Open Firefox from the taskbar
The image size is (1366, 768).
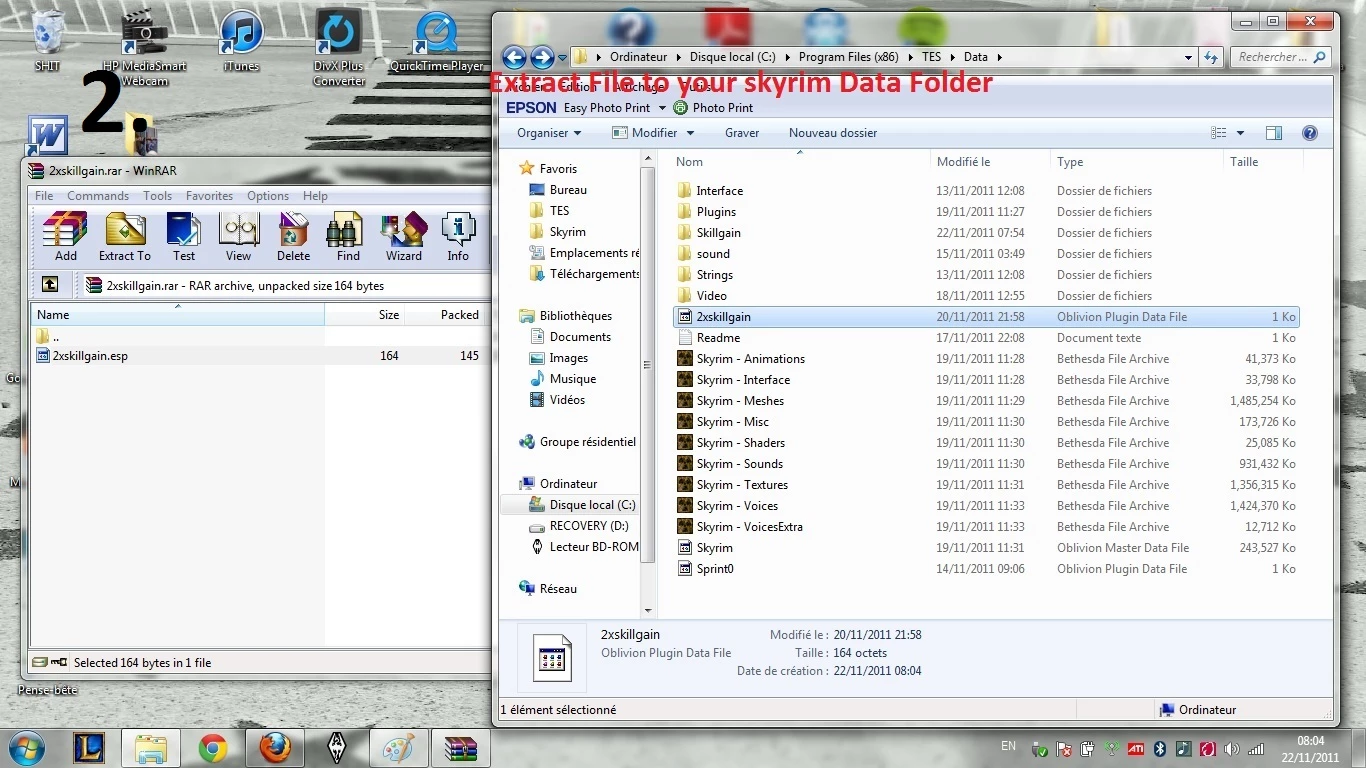pyautogui.click(x=275, y=748)
